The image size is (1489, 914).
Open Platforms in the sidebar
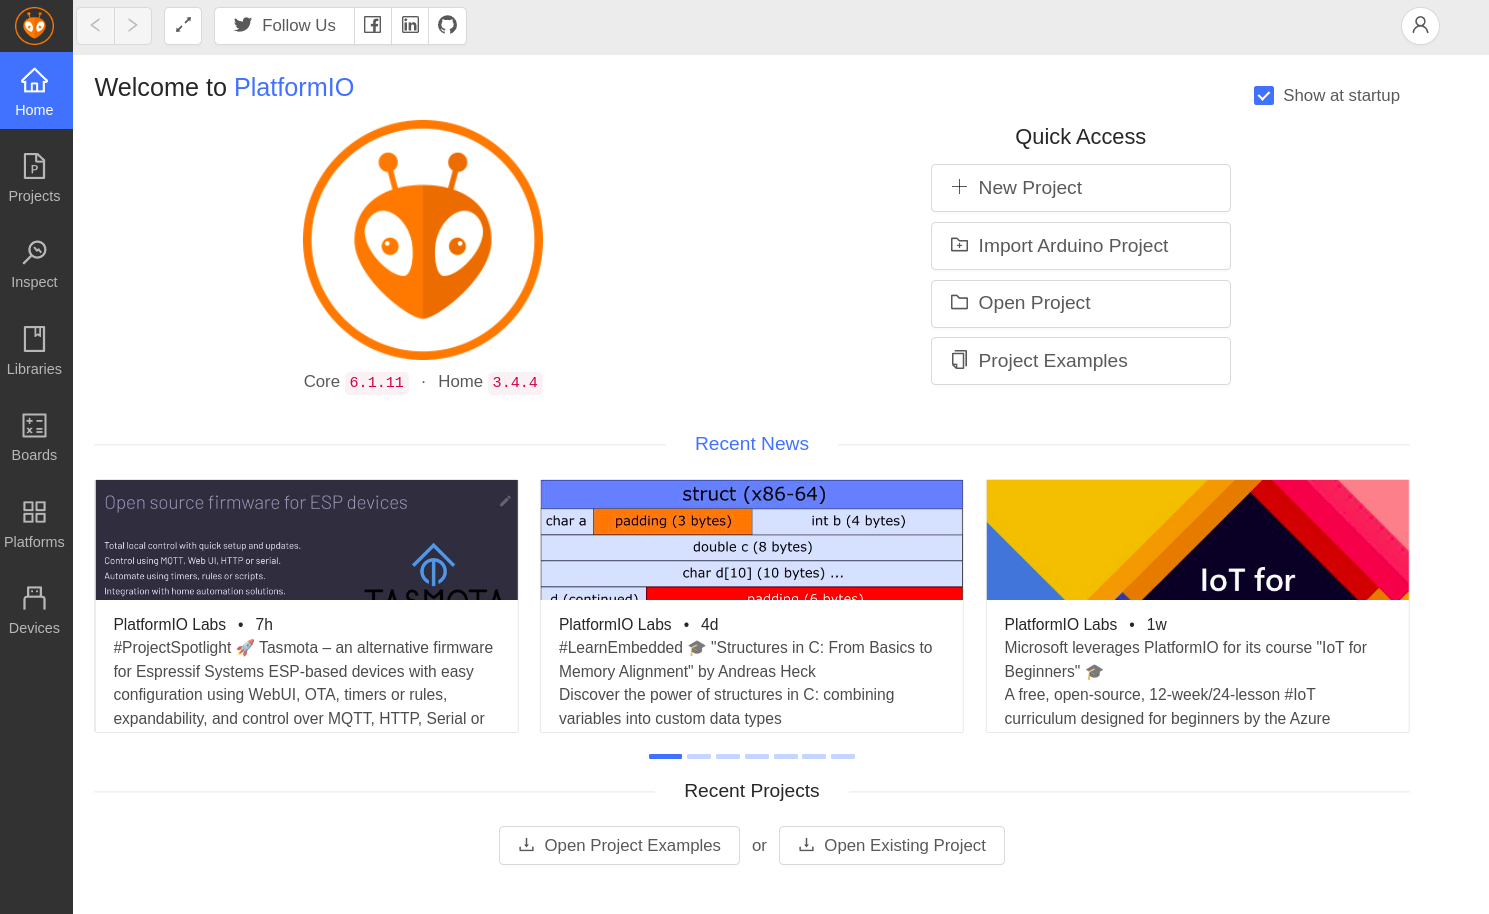click(36, 524)
